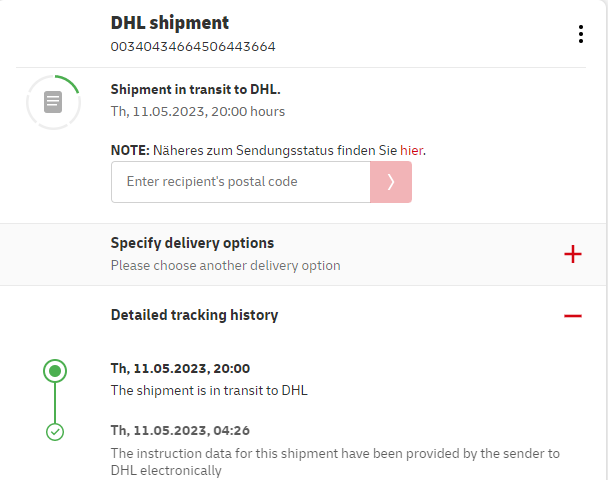The height and width of the screenshot is (480, 608).
Task: Focus the recipient's postal code field
Action: tap(240, 182)
